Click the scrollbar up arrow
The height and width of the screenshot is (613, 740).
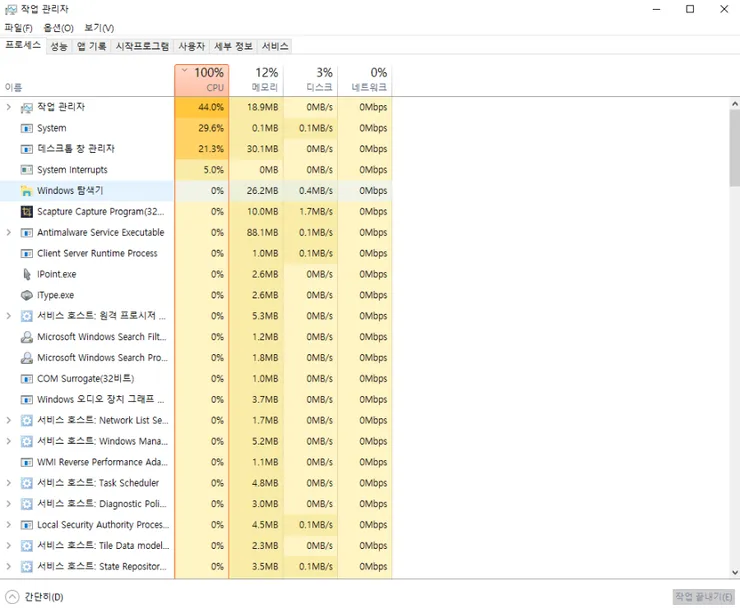pyautogui.click(x=735, y=104)
